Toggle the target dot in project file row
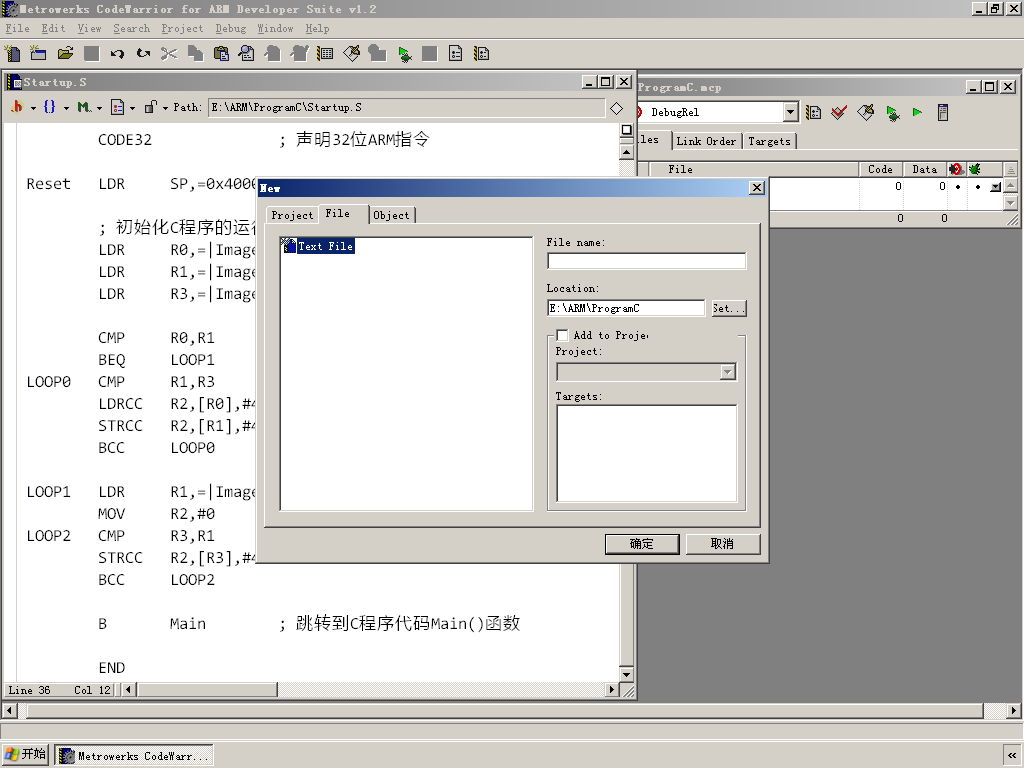 pyautogui.click(x=958, y=187)
